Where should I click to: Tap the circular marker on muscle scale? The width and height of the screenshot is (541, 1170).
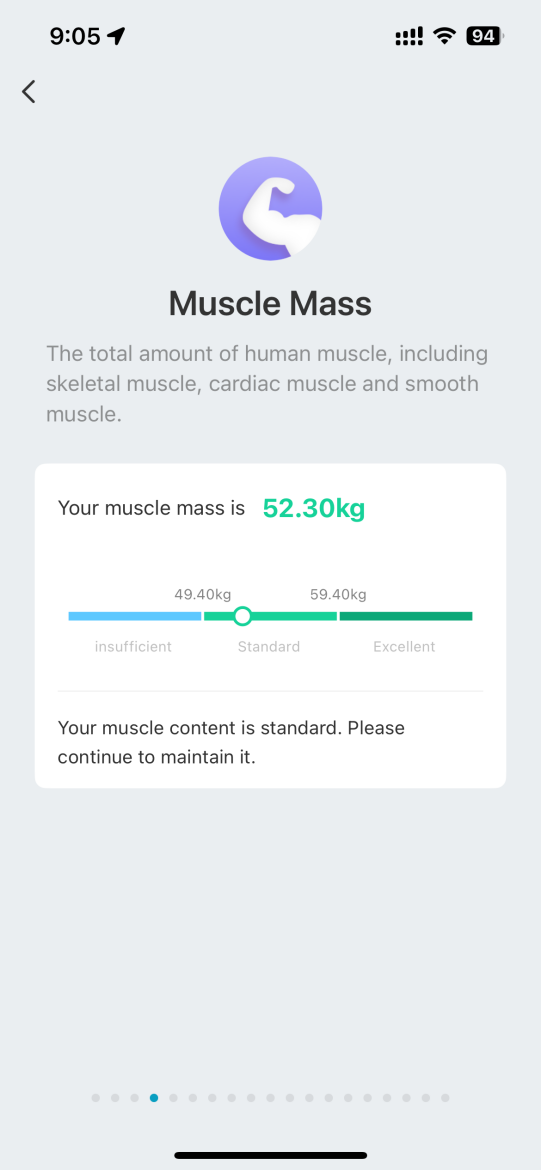click(x=242, y=616)
